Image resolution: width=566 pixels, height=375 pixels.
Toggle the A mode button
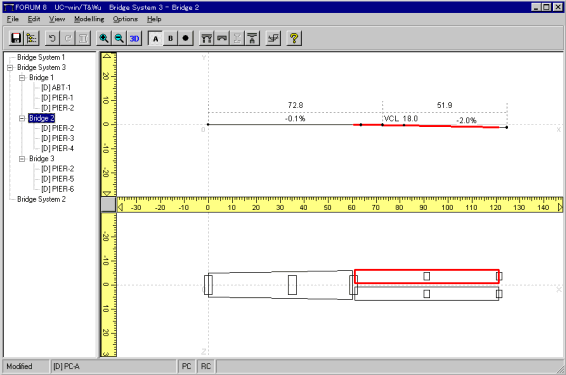coord(155,38)
